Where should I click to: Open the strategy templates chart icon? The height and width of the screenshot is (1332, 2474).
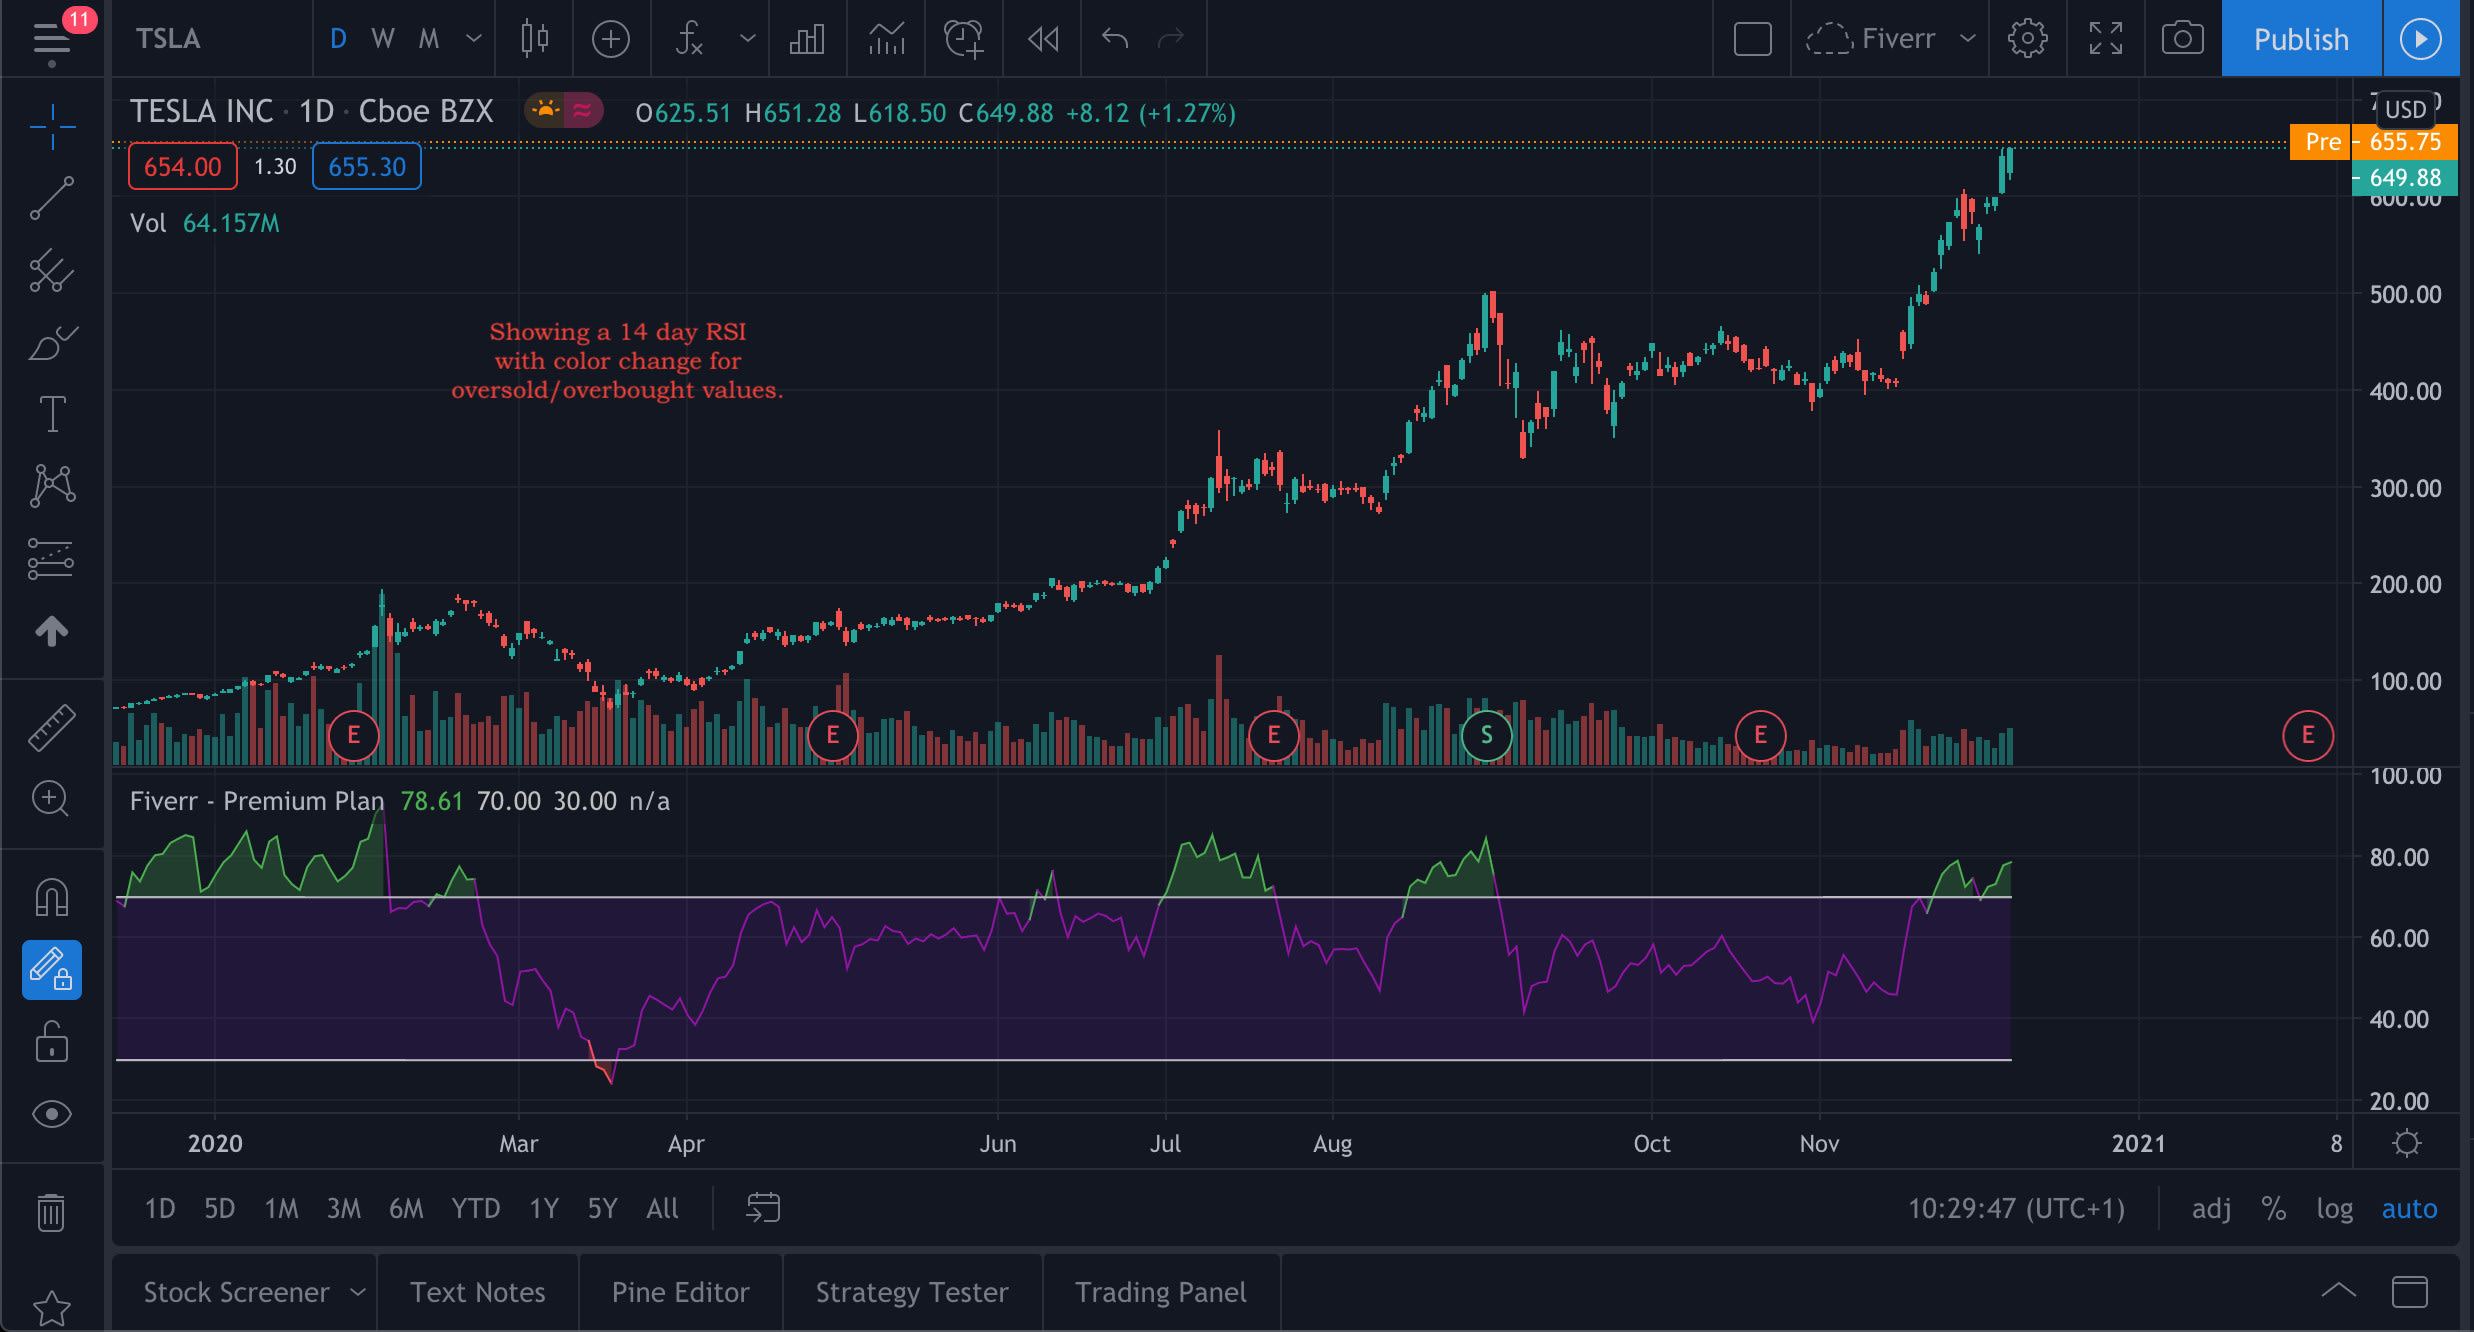[886, 39]
